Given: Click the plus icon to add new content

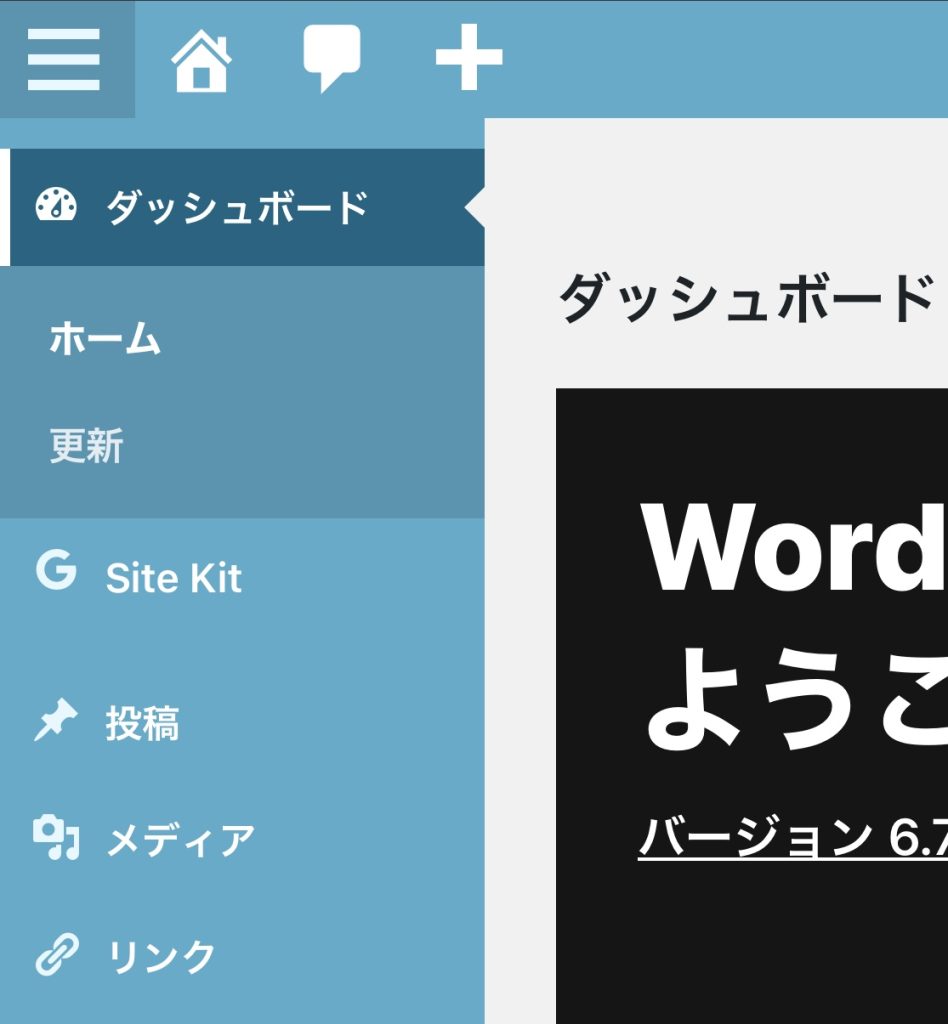Looking at the screenshot, I should click(x=468, y=60).
